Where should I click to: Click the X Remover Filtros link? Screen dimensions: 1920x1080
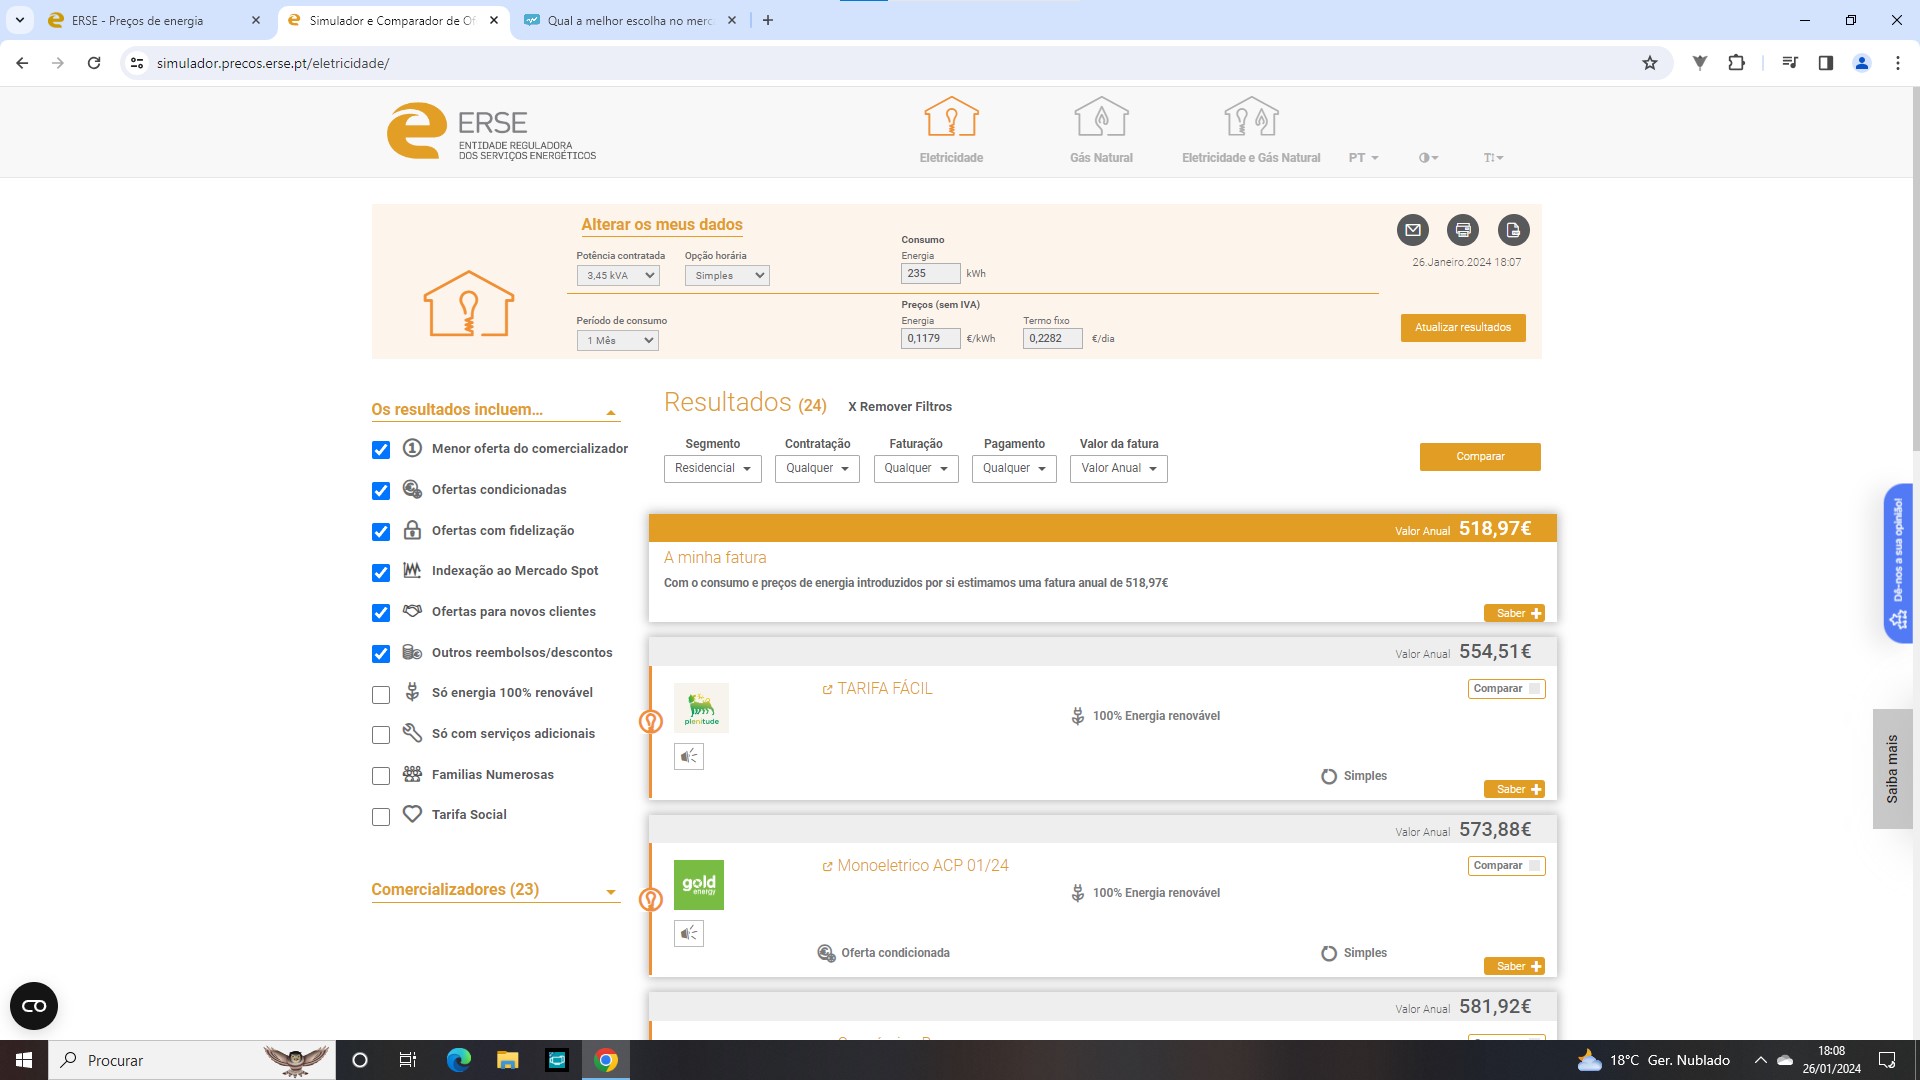click(x=899, y=407)
